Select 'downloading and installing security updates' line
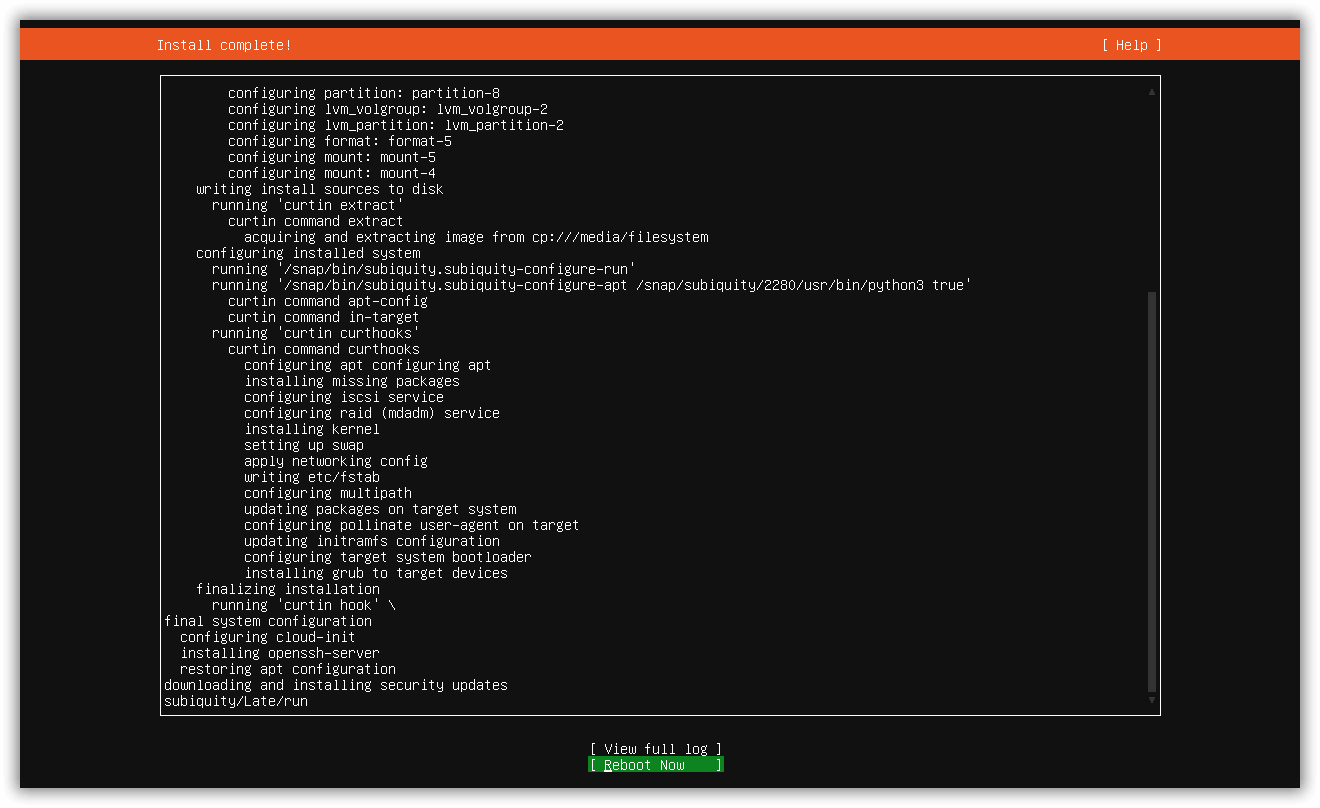 click(x=336, y=685)
